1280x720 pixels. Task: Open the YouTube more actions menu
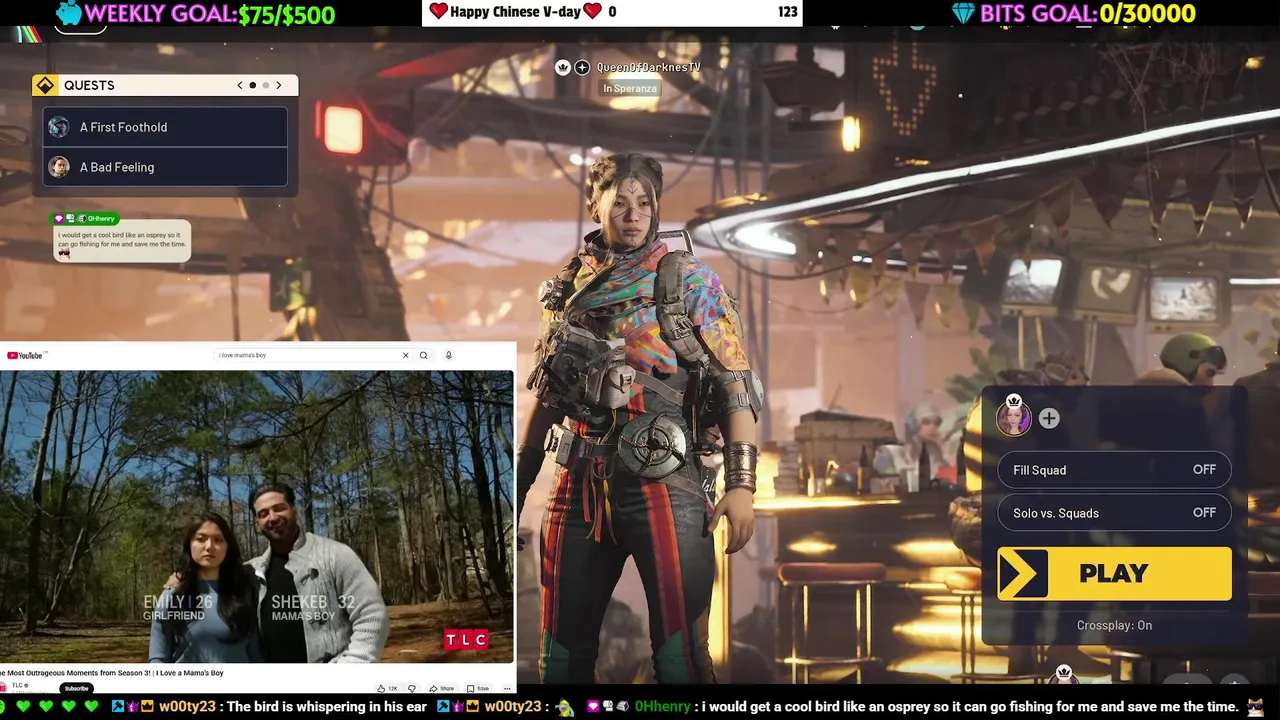click(507, 688)
